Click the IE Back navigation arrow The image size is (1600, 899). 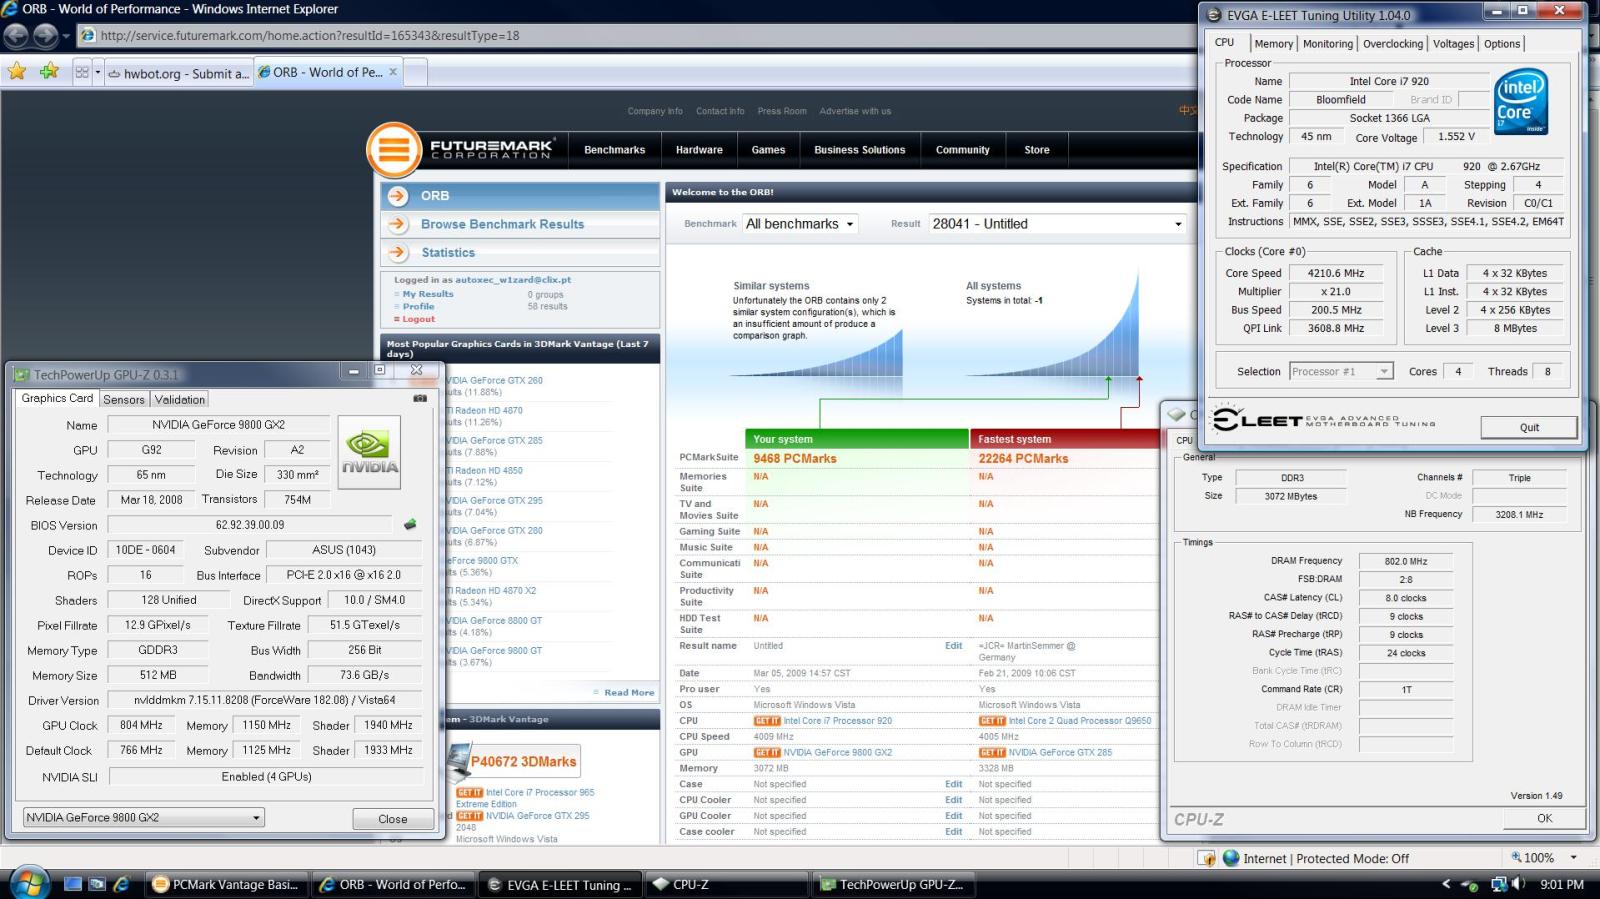[16, 36]
